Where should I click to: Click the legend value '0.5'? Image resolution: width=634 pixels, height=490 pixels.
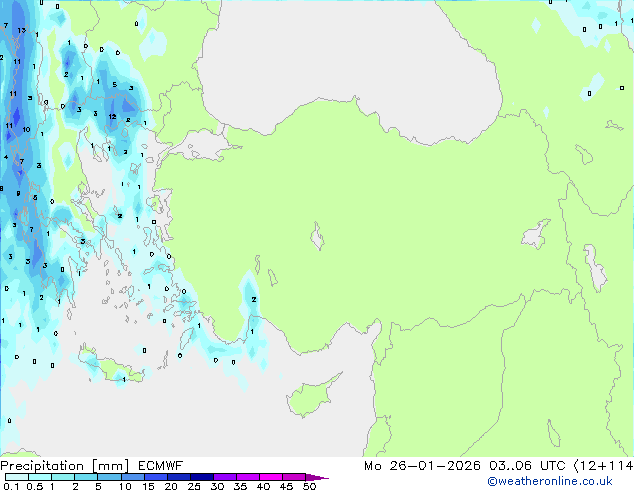(35, 486)
